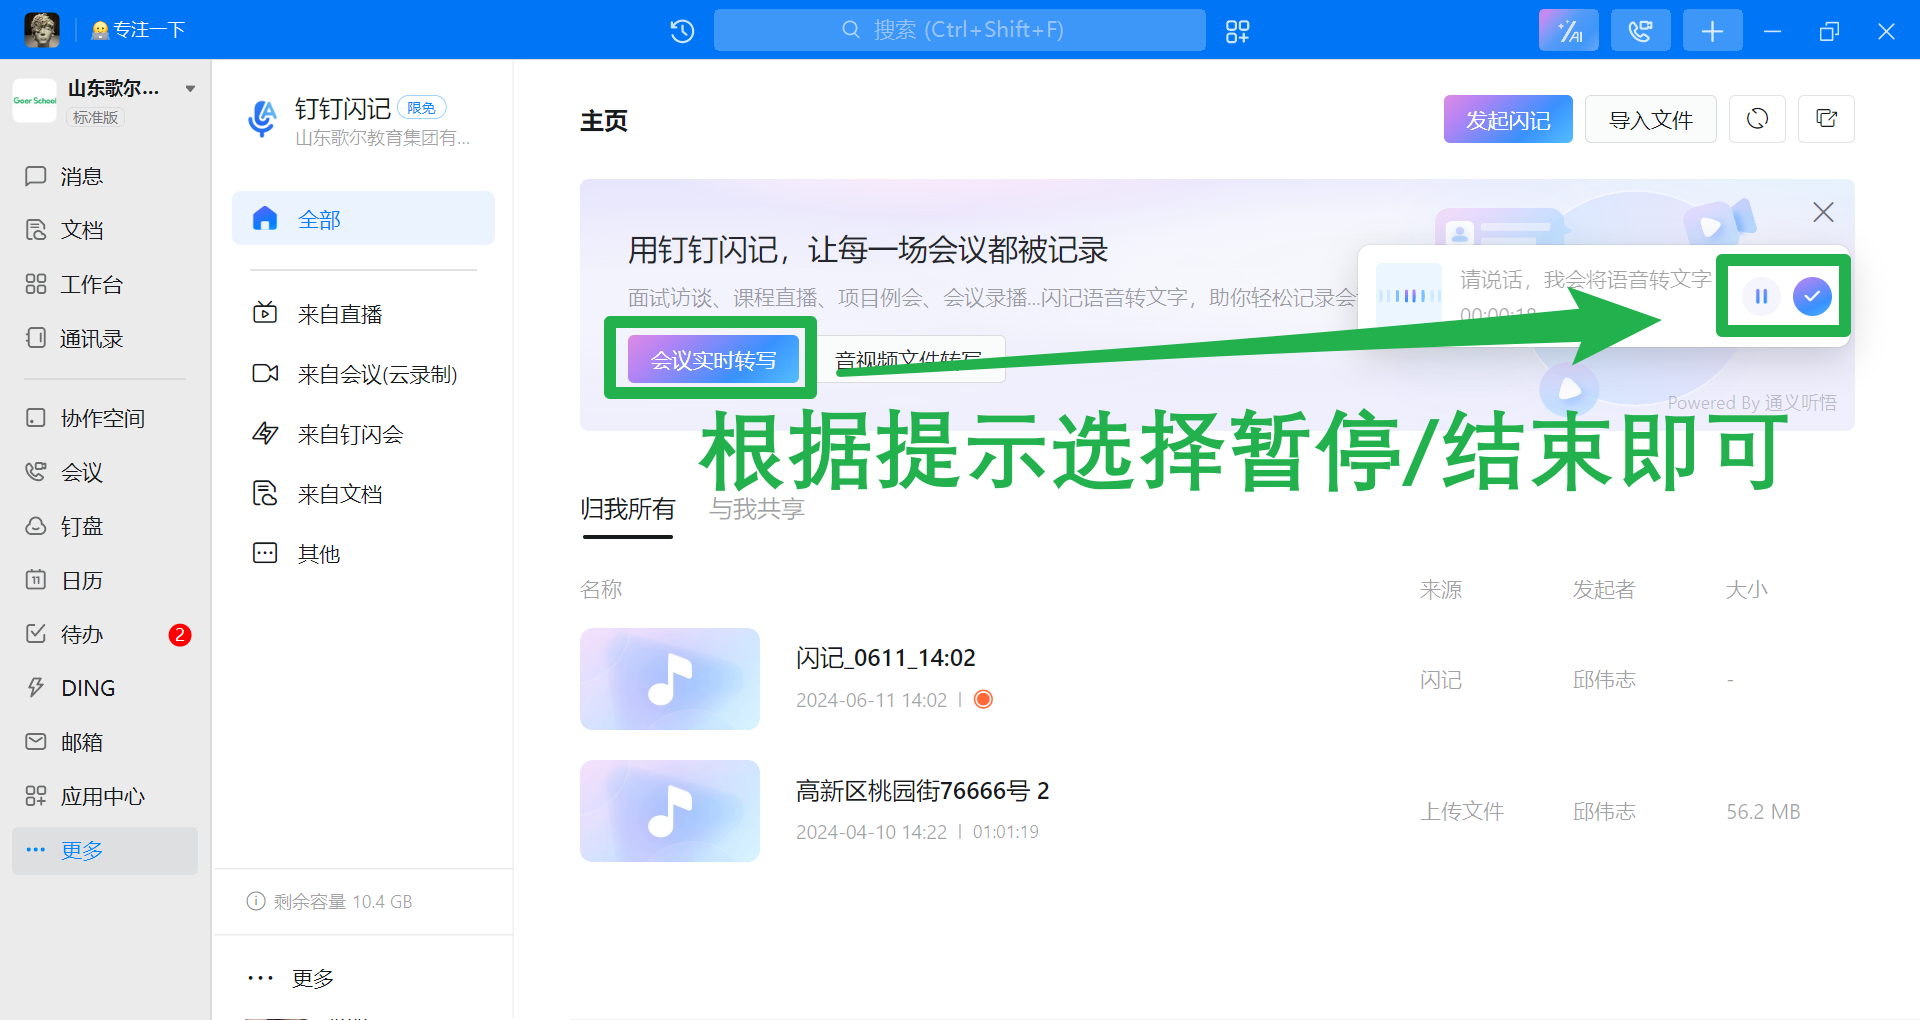
Task: Open the user avatar in title bar
Action: (42, 30)
